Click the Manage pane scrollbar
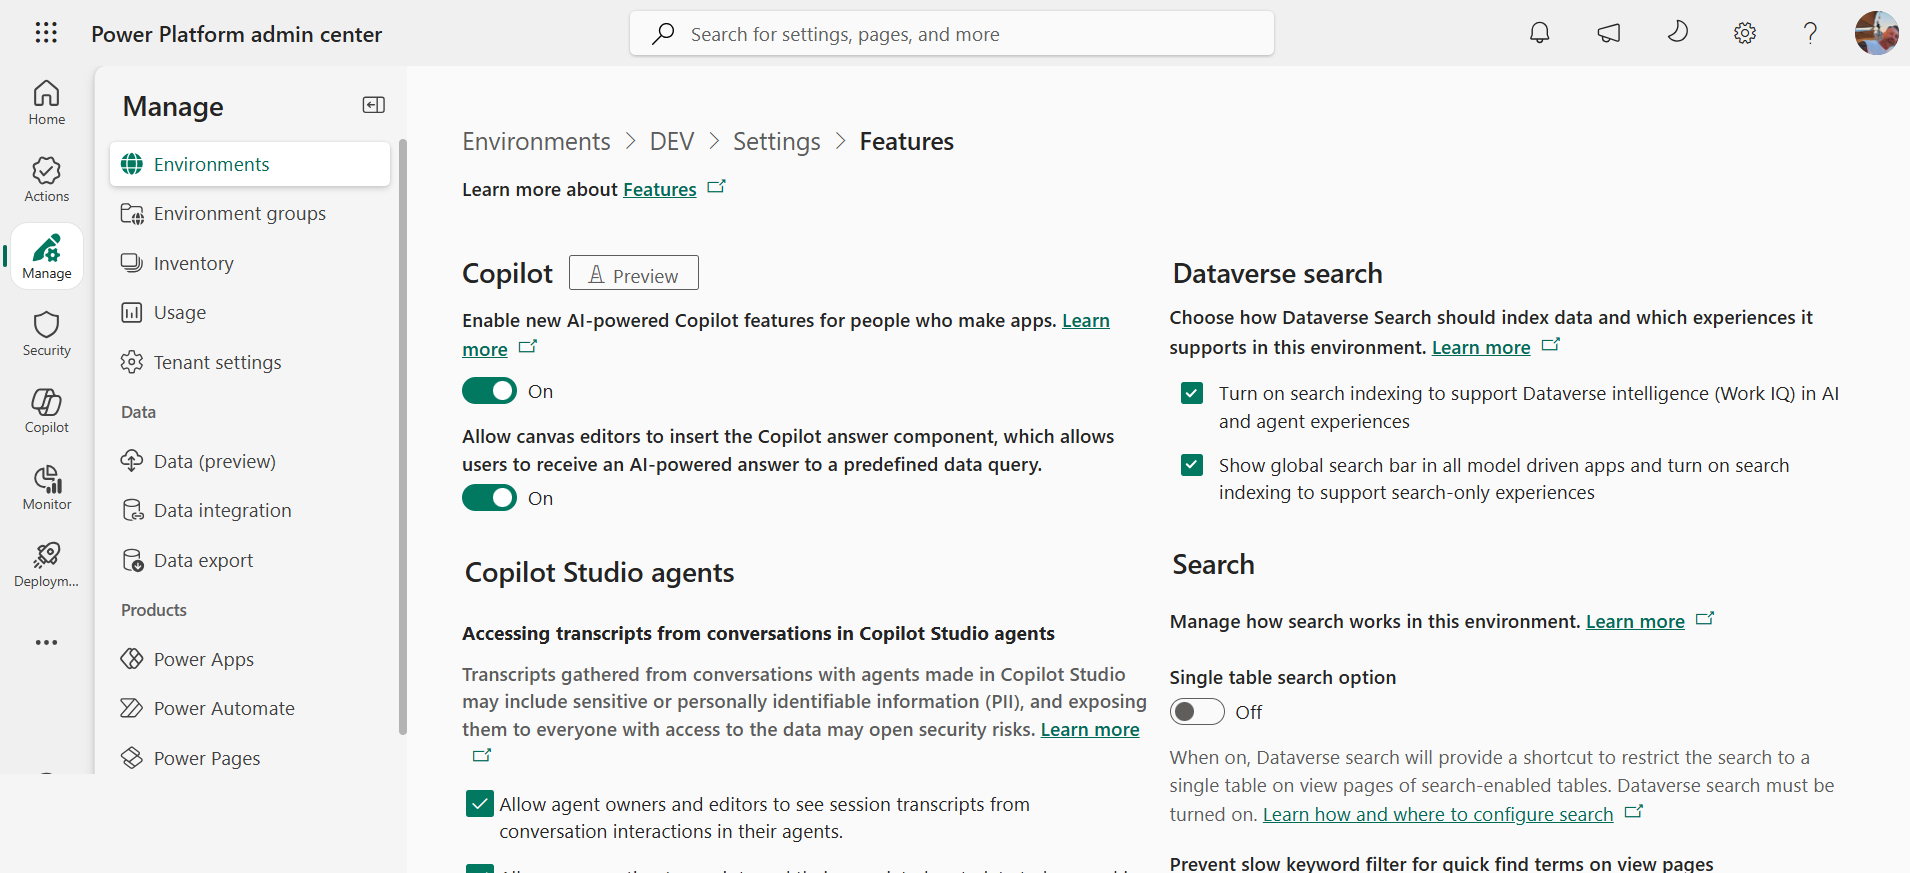The width and height of the screenshot is (1910, 873). click(403, 437)
